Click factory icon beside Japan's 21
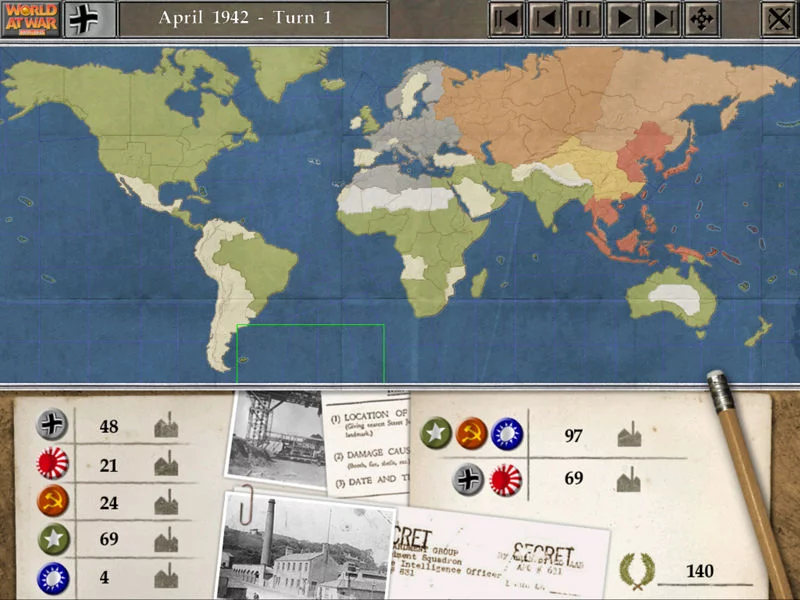Screen dimensions: 800x600 point(166,463)
